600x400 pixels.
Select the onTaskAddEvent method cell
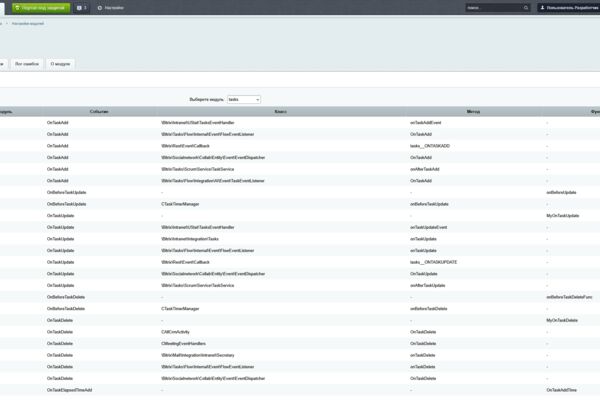pyautogui.click(x=425, y=123)
